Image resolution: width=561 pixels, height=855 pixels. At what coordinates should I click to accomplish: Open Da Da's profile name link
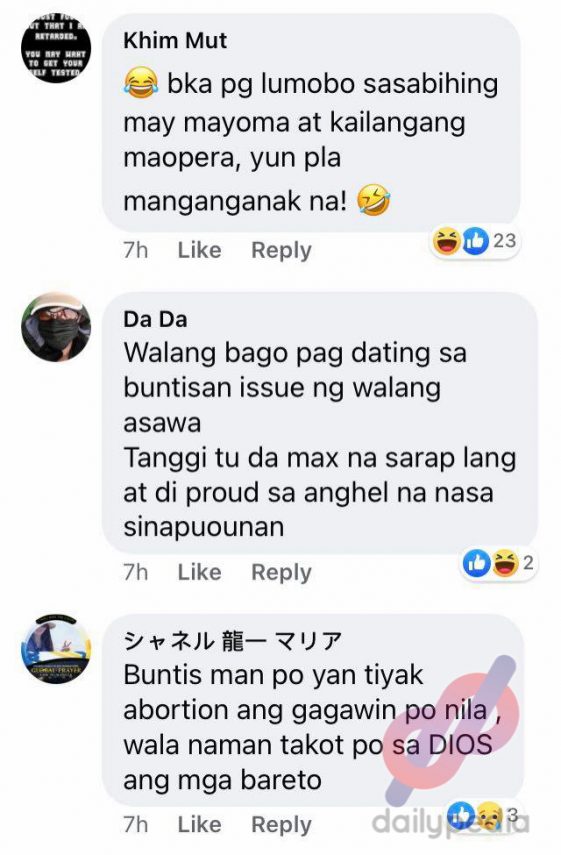click(x=155, y=320)
